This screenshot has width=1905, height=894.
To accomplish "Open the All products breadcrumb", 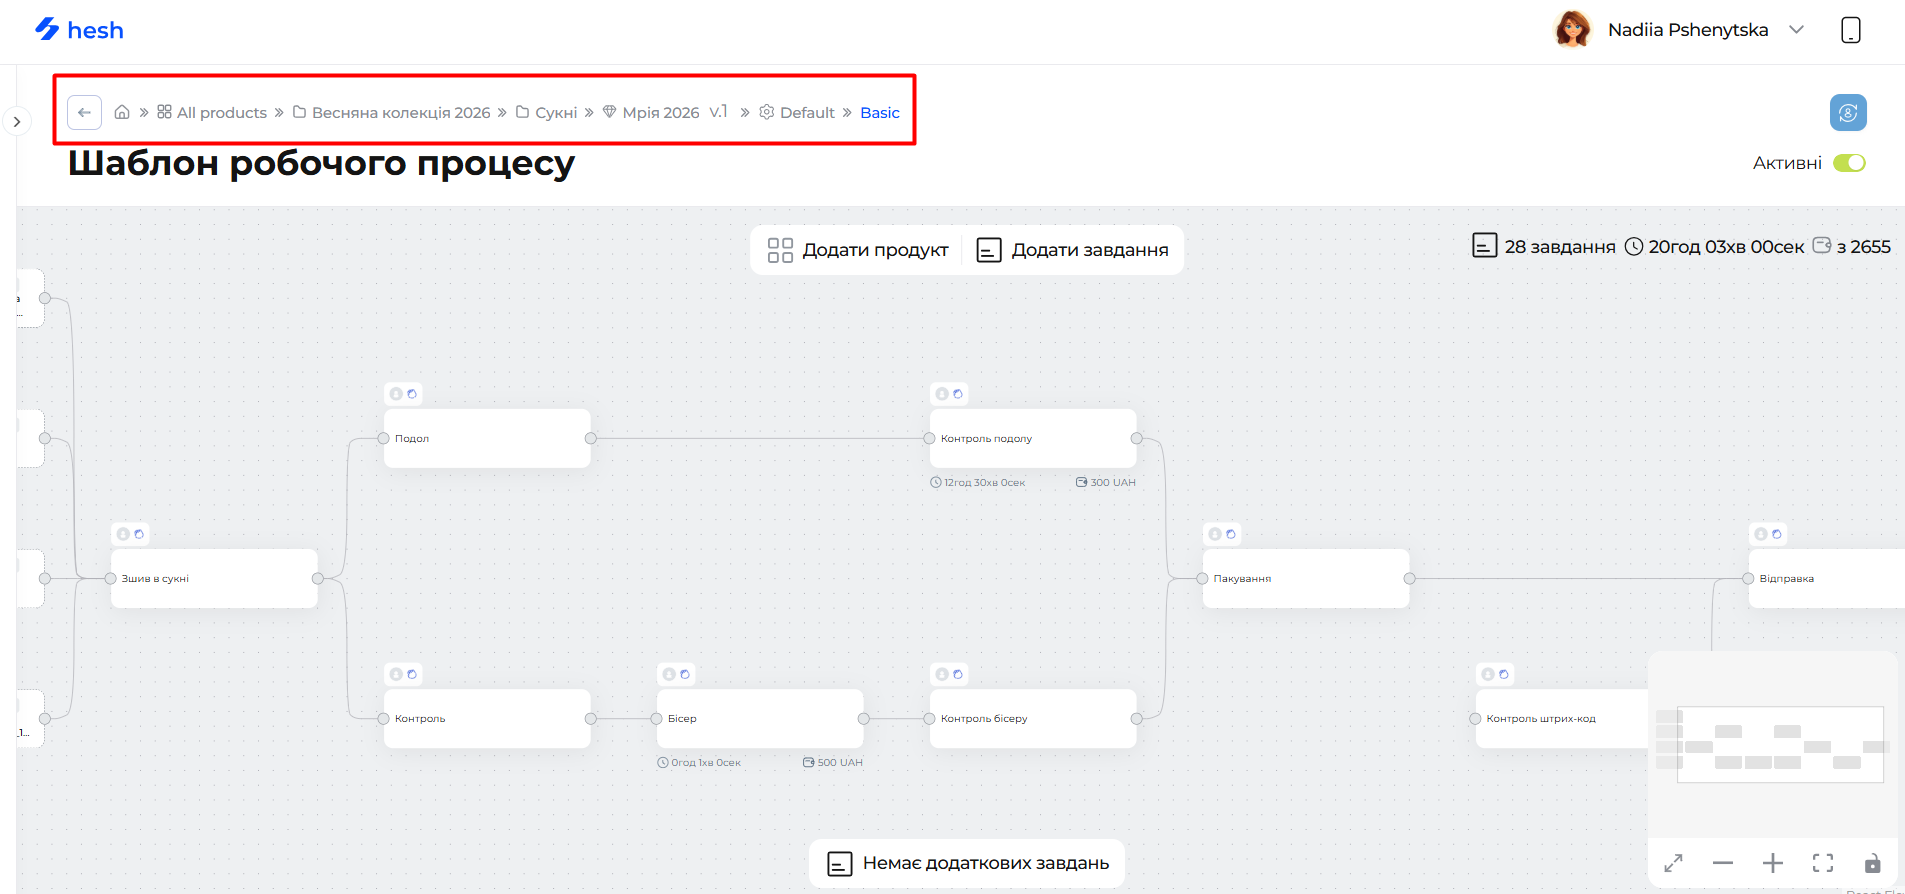I will (212, 112).
